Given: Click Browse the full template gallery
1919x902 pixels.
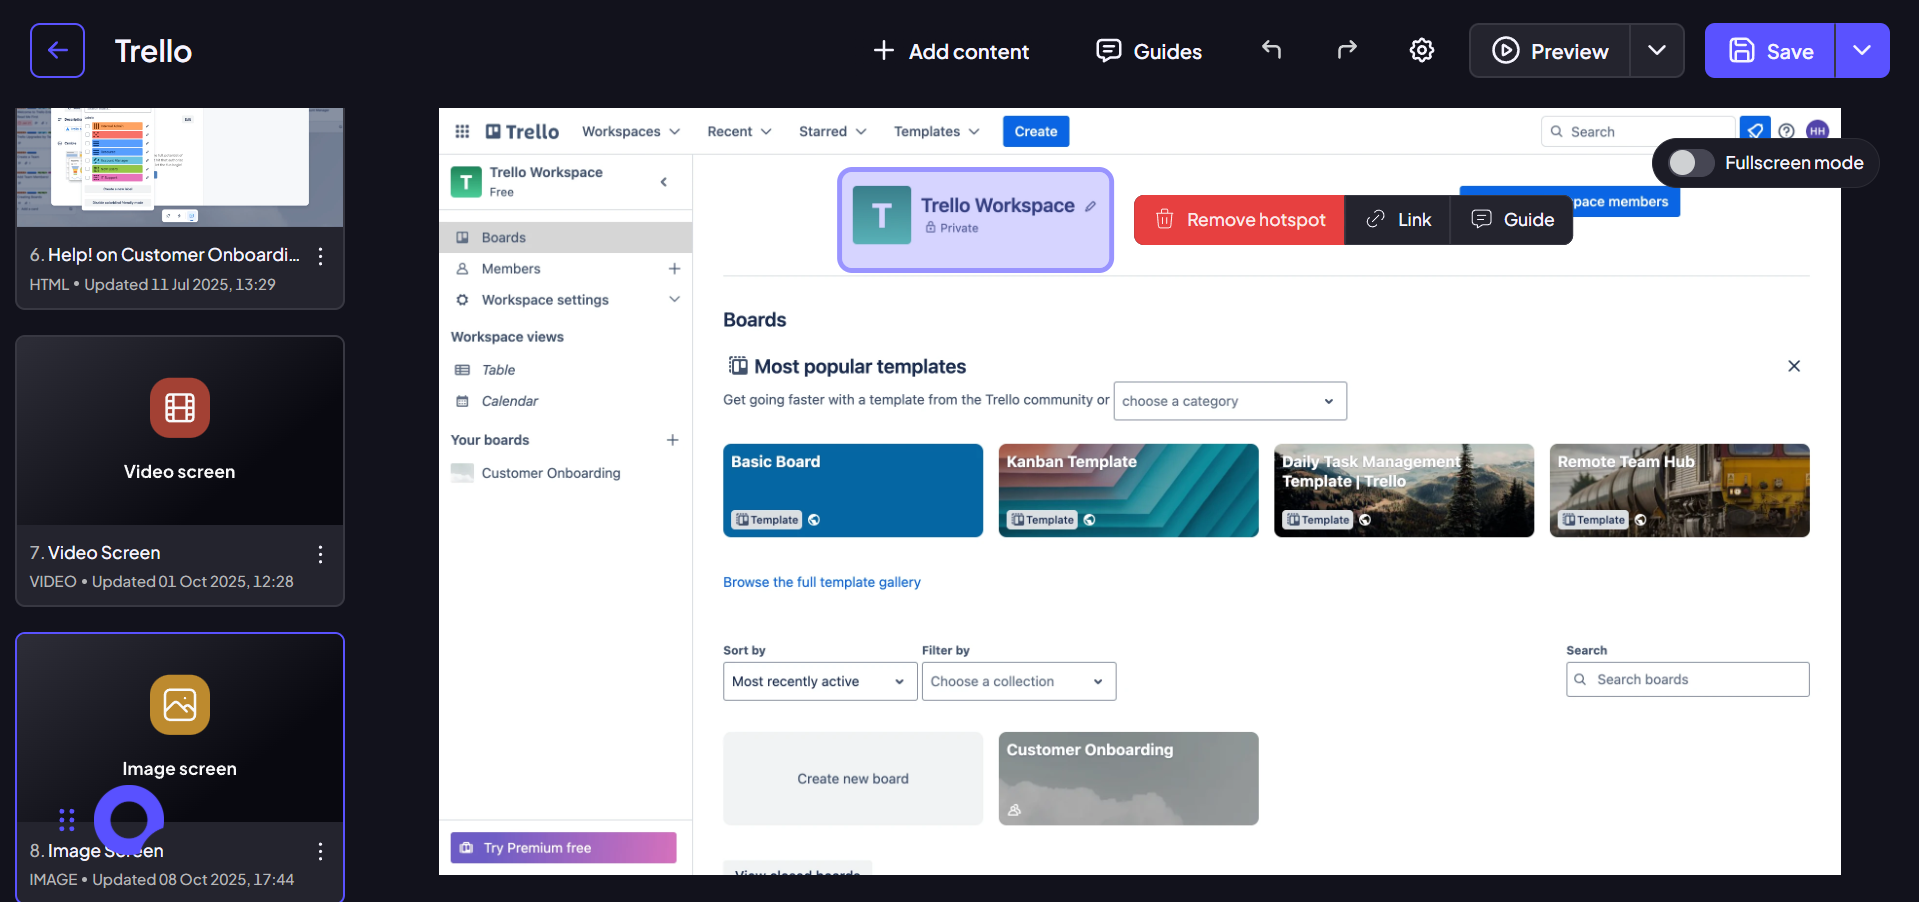Looking at the screenshot, I should click(x=822, y=582).
